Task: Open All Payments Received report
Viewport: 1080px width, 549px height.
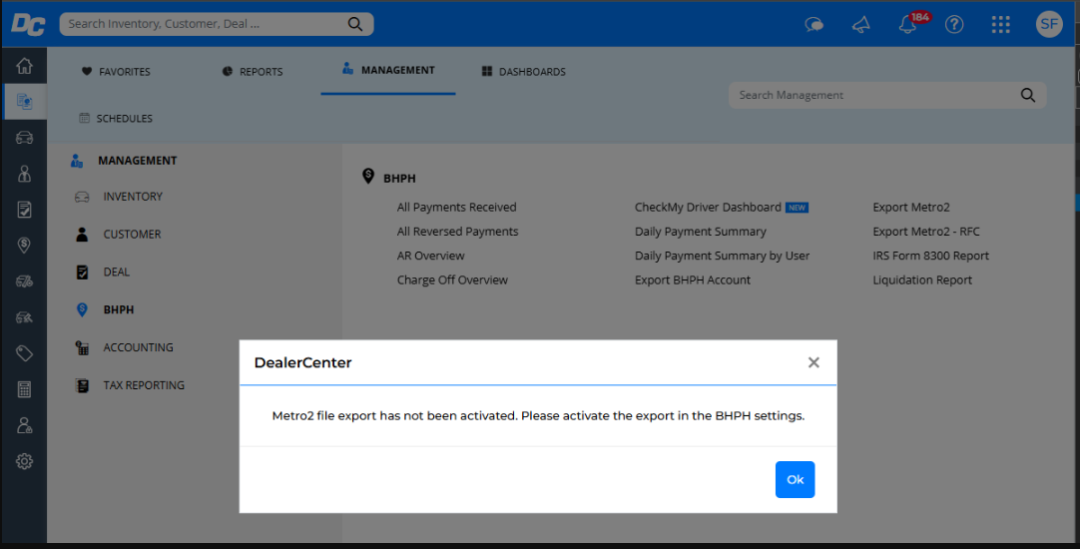Action: point(456,207)
